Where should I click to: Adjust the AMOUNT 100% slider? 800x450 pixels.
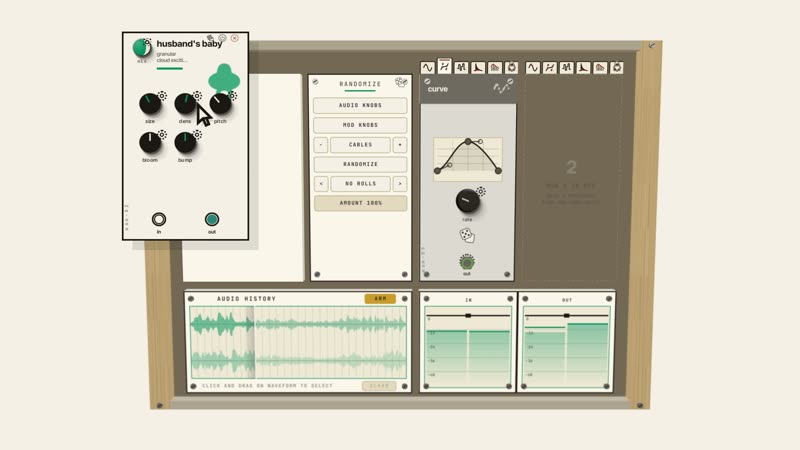click(x=360, y=203)
